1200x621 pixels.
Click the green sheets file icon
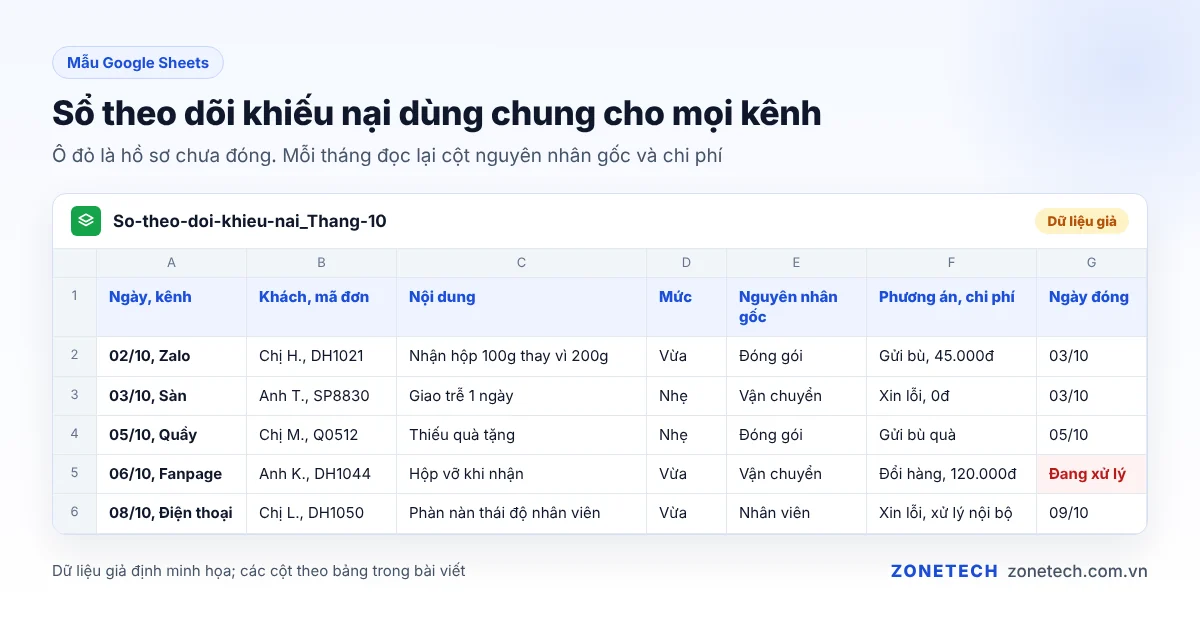(x=86, y=221)
